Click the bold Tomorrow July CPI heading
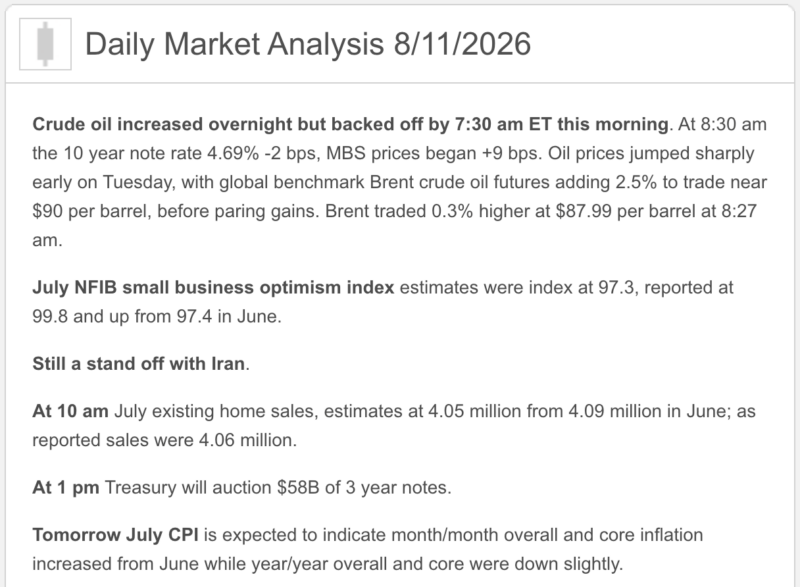Screen dimensions: 800x587 (115, 535)
